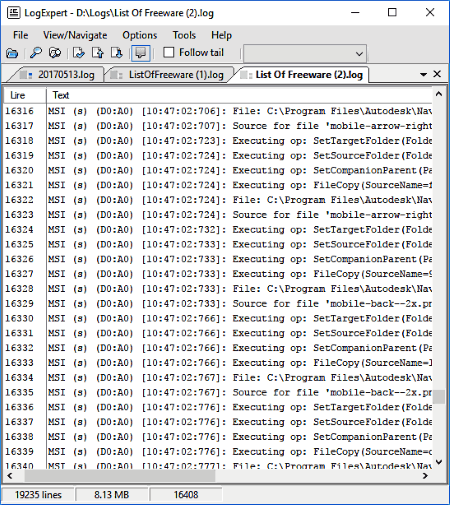Select log line 16331
Image resolution: width=450 pixels, height=505 pixels.
tap(218, 333)
